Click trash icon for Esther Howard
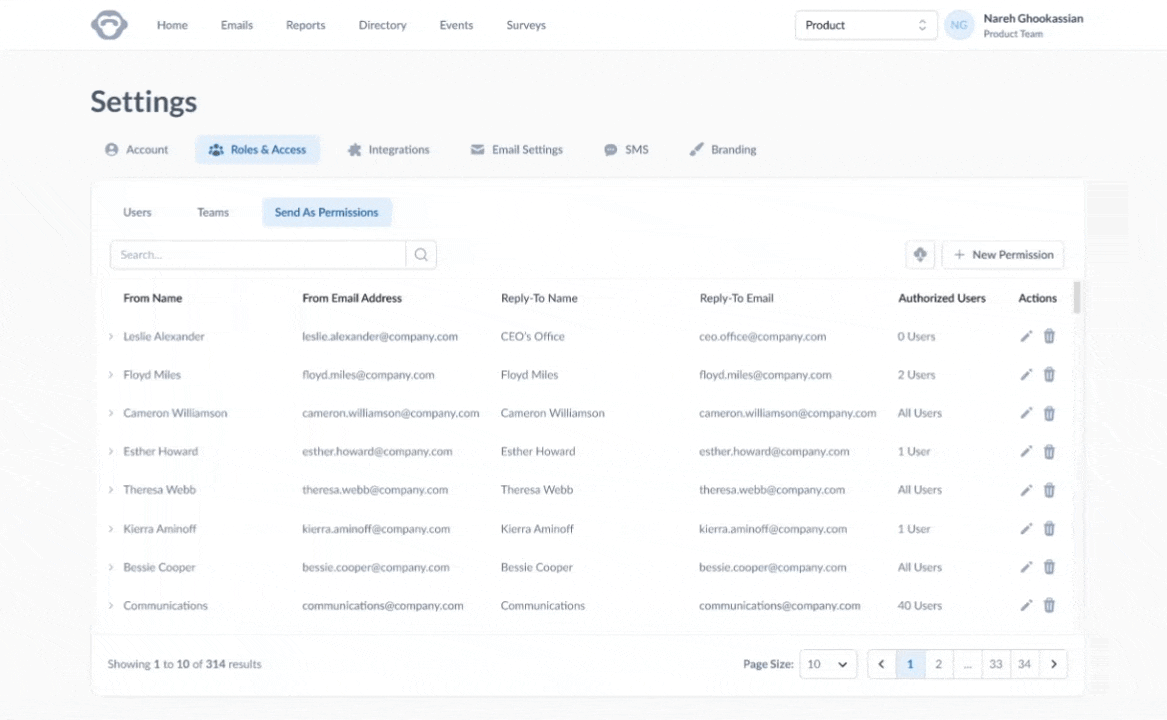This screenshot has width=1167, height=720. coord(1049,452)
